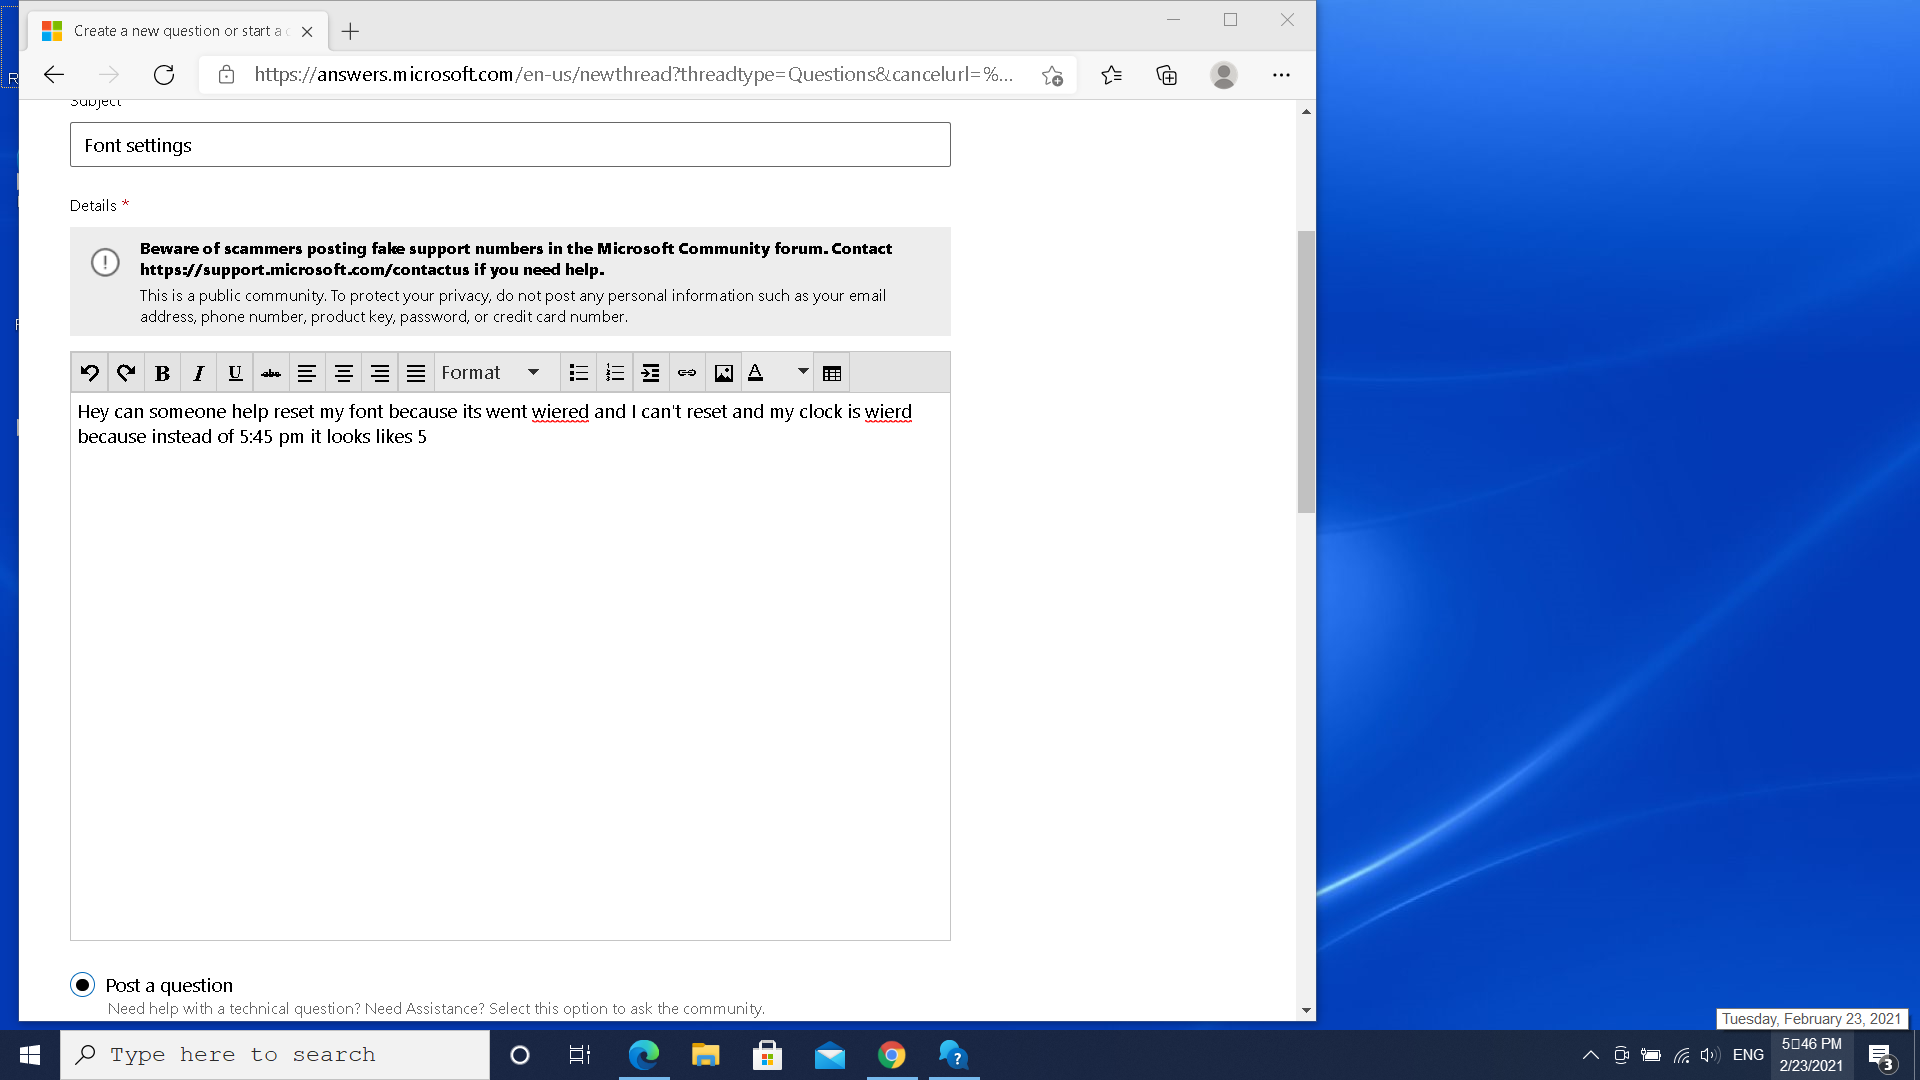Insert a table
The image size is (1920, 1080).
coord(832,373)
